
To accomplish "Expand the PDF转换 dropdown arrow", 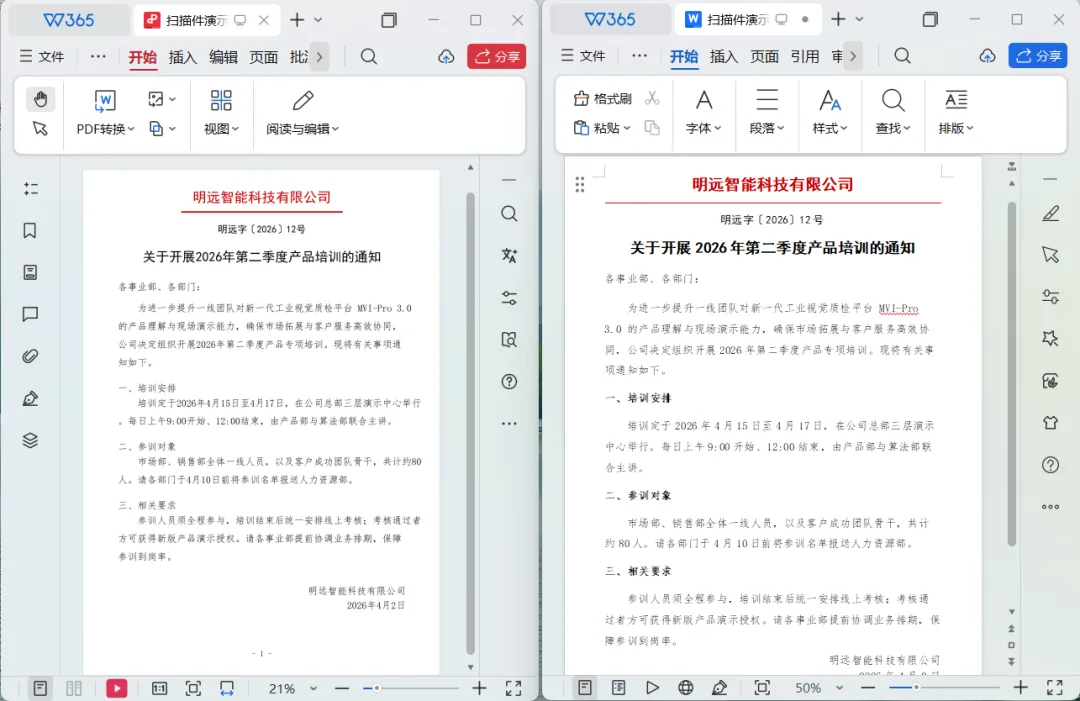I will click(x=131, y=129).
